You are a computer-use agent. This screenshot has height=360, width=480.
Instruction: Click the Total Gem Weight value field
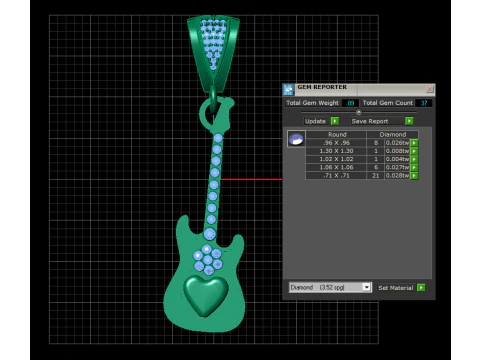tap(350, 103)
